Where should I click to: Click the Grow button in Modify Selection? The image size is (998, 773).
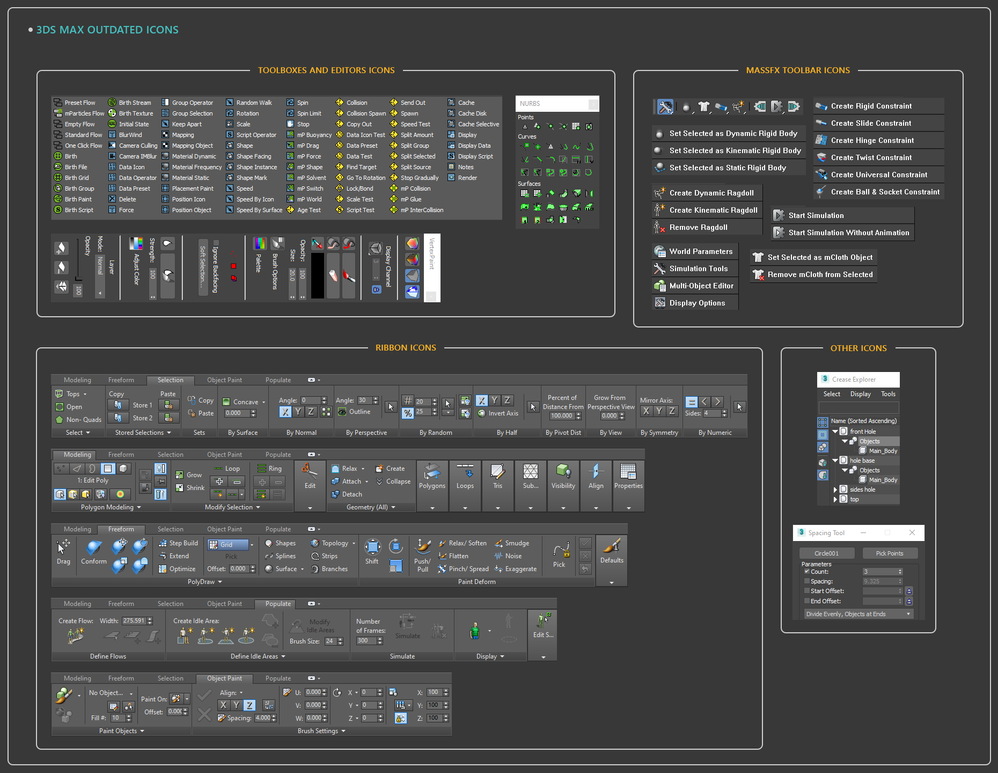pos(188,474)
